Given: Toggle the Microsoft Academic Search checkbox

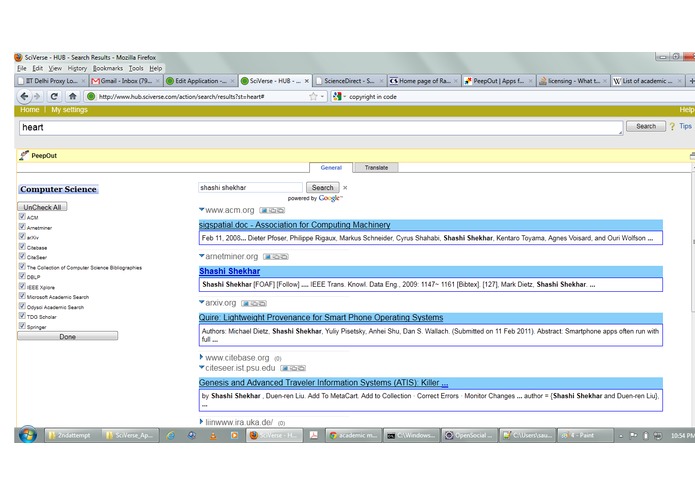Looking at the screenshot, I should point(22,296).
